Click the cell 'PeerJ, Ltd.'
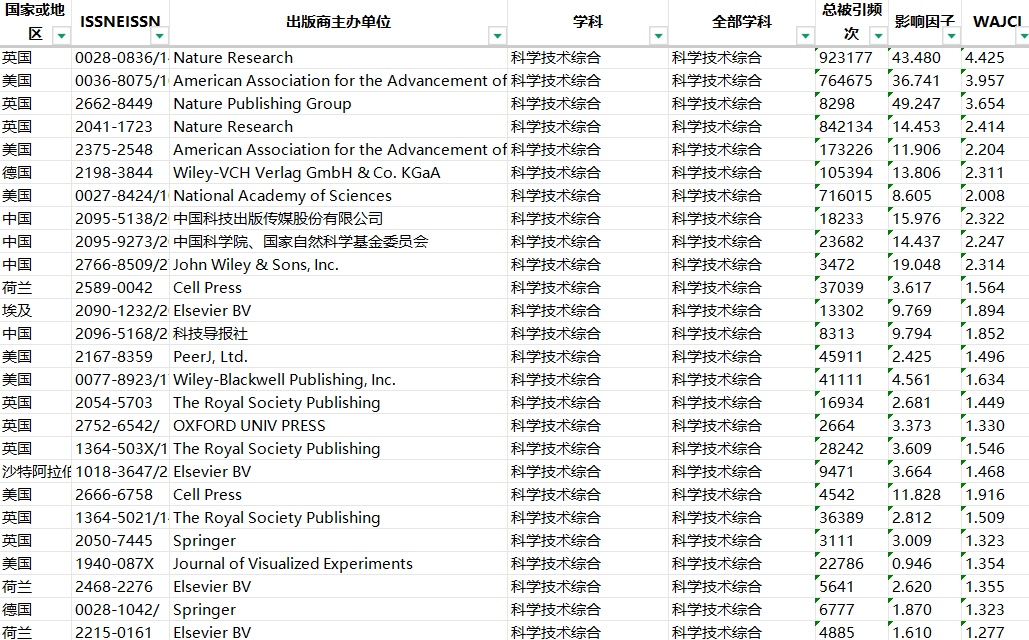This screenshot has width=1029, height=640. point(339,356)
